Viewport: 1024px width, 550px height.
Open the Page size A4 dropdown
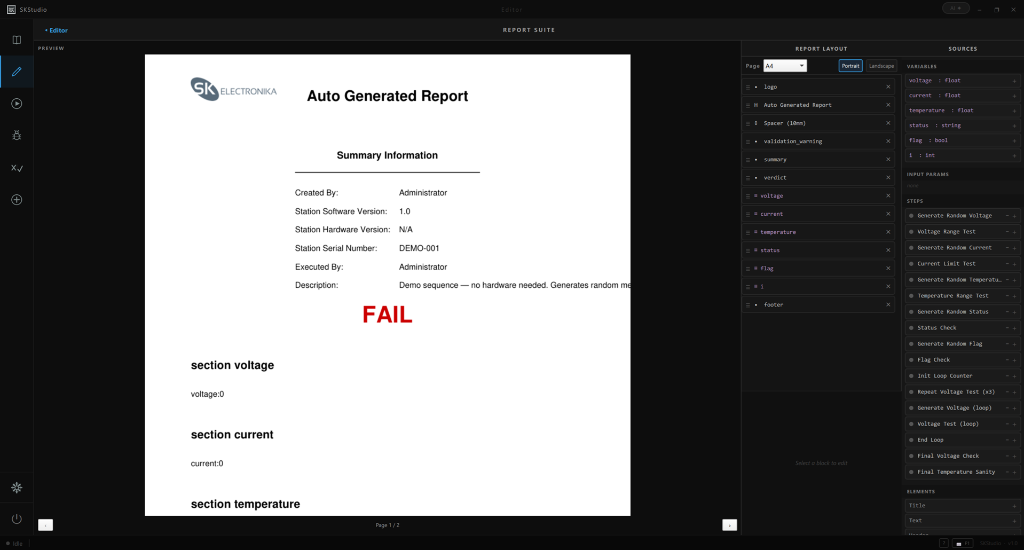pyautogui.click(x=785, y=66)
